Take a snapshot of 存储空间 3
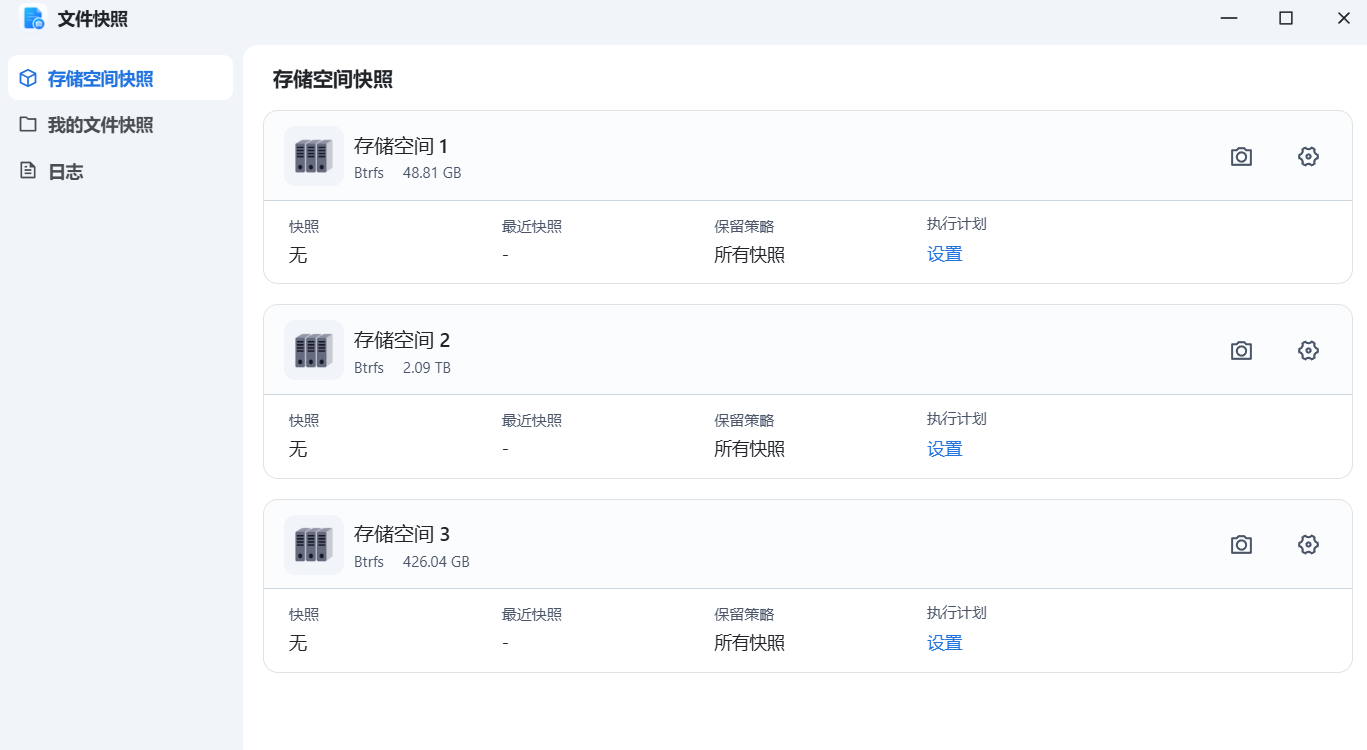Viewport: 1367px width, 750px height. [1241, 545]
